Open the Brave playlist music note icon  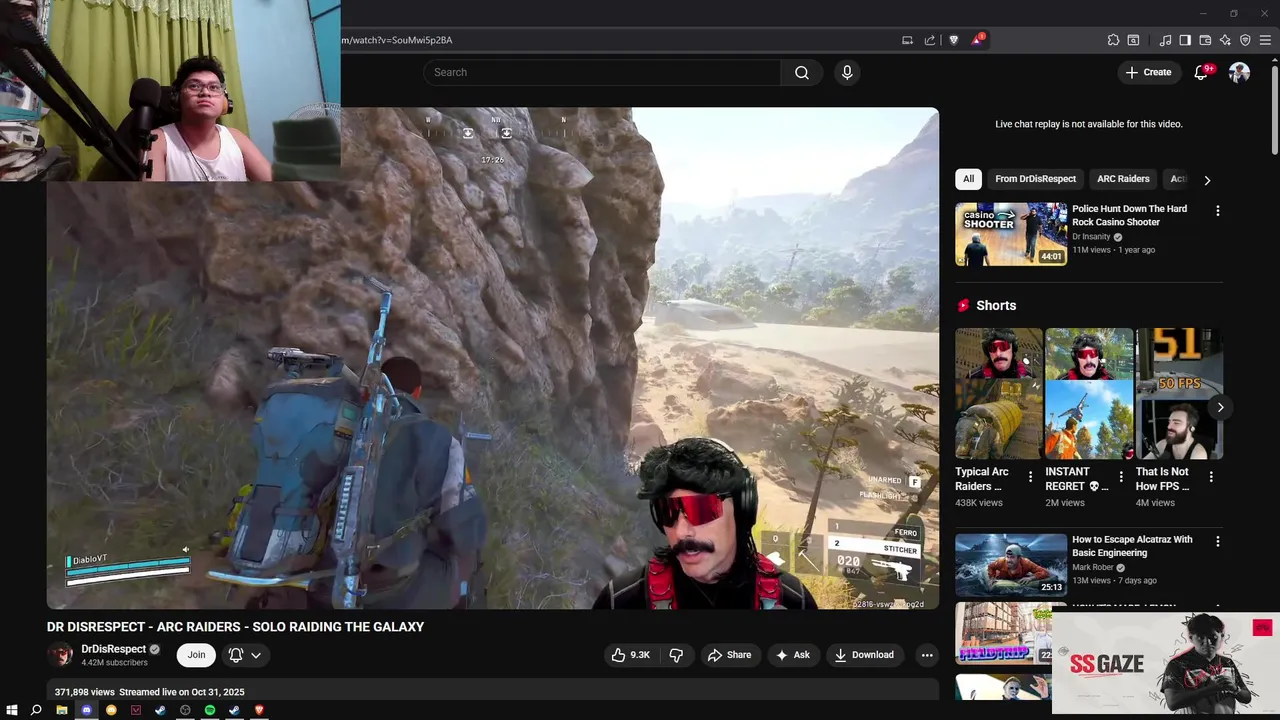point(1165,40)
